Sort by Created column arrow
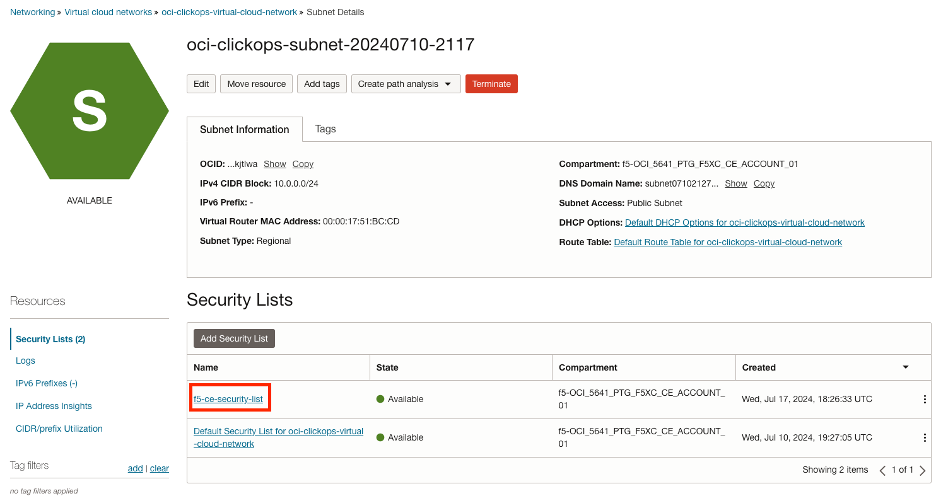The image size is (936, 496). (906, 368)
